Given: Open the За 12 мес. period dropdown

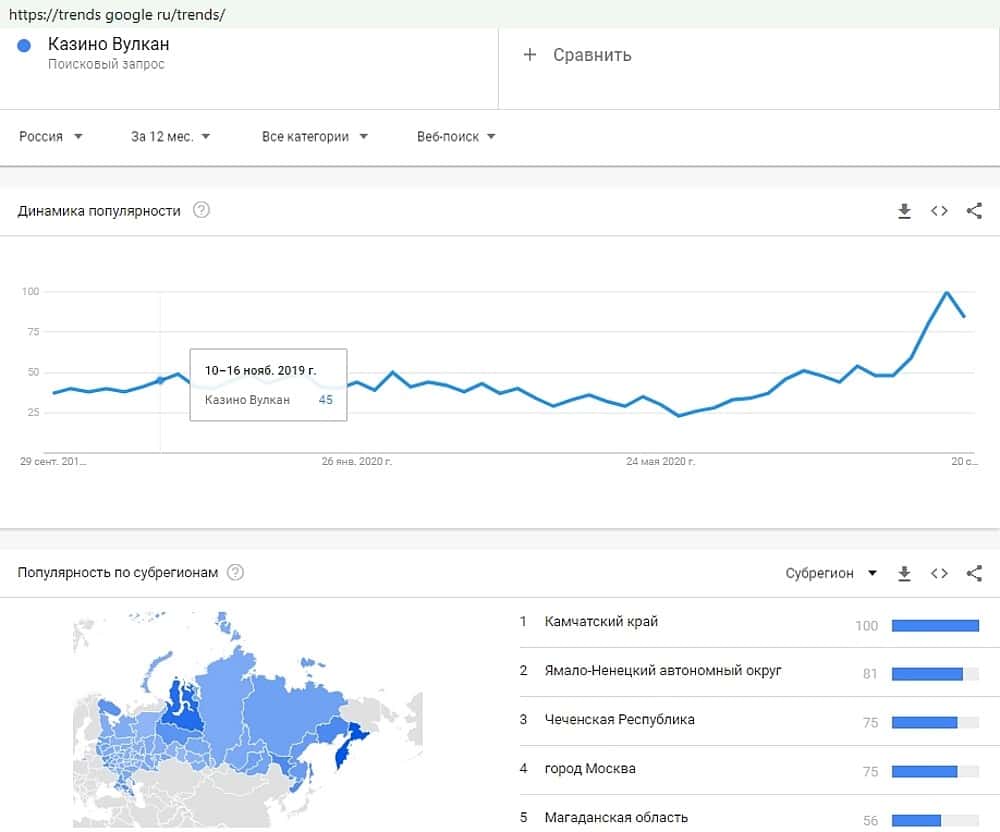Looking at the screenshot, I should tap(170, 137).
